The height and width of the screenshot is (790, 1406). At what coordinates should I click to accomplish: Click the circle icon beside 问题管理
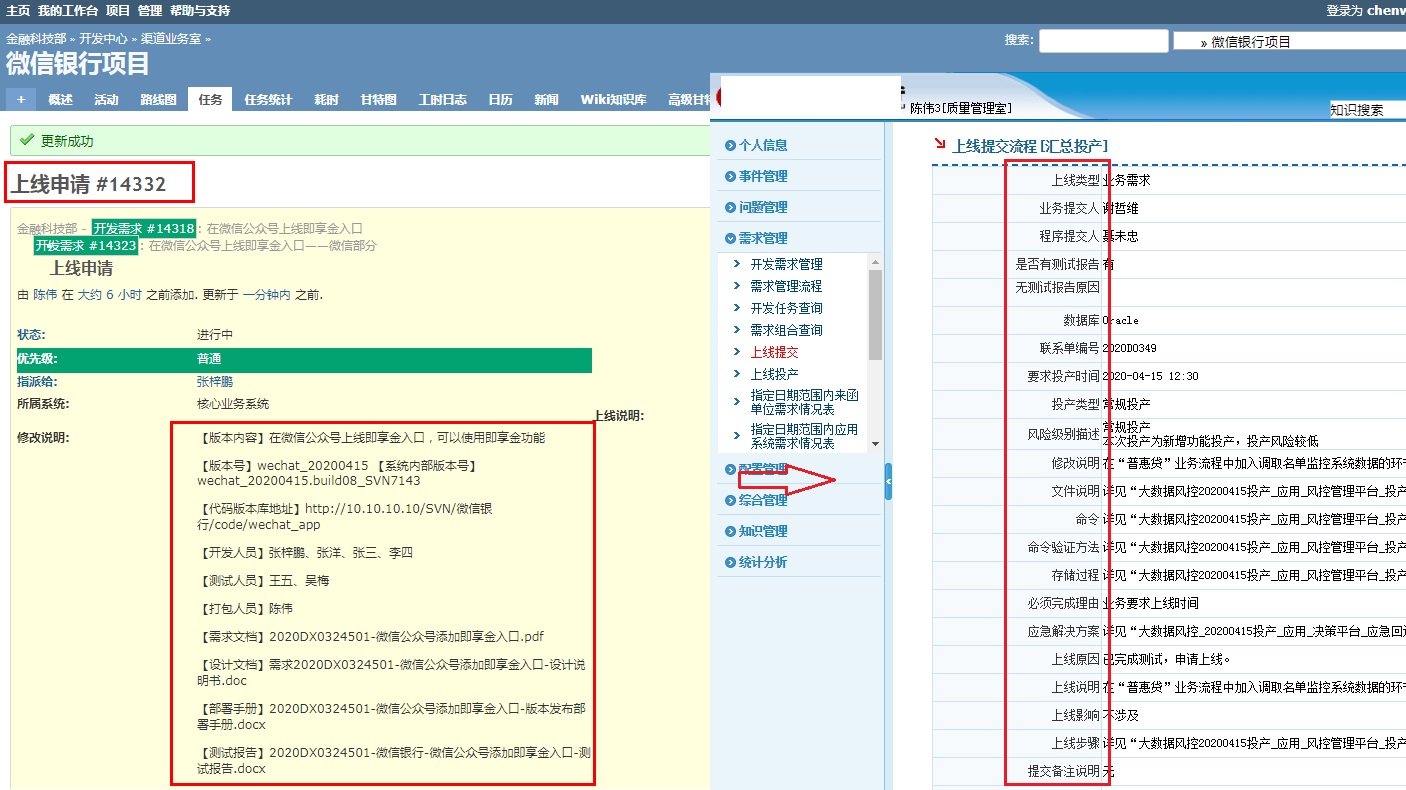pos(731,207)
